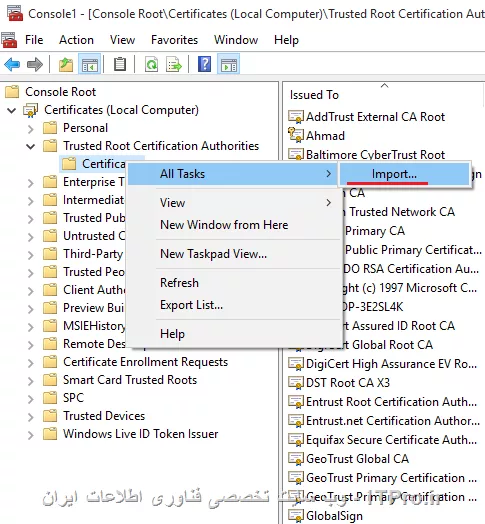Click certificate icon beside GlobalSign

point(296,515)
